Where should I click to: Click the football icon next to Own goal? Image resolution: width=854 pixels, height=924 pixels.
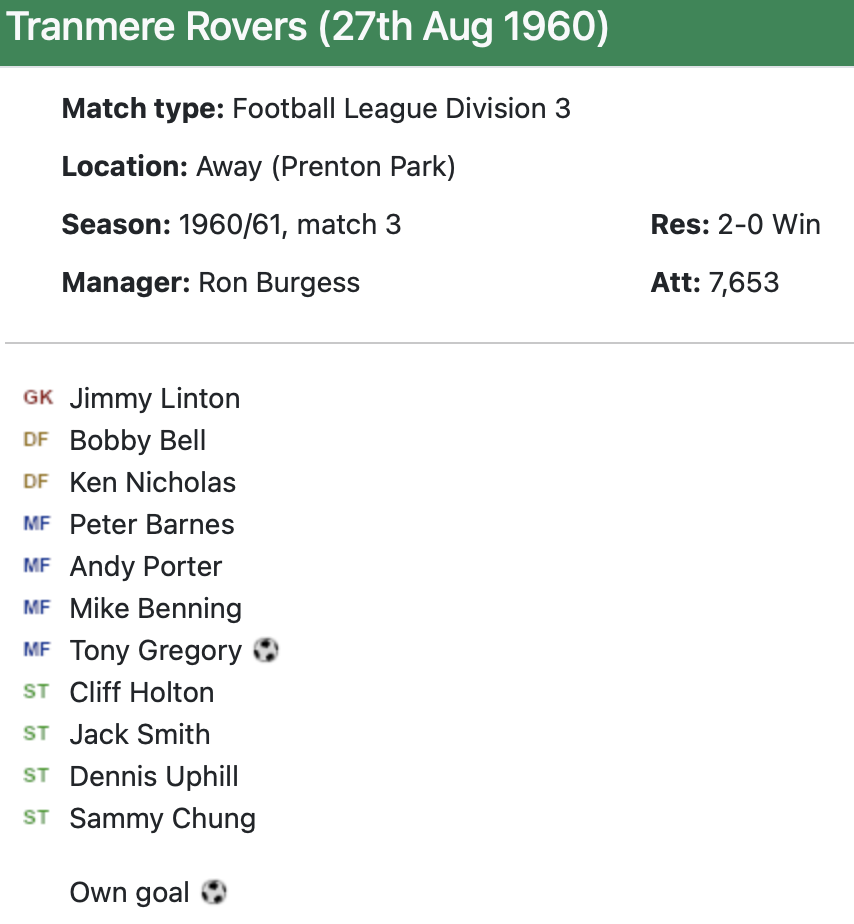point(214,892)
